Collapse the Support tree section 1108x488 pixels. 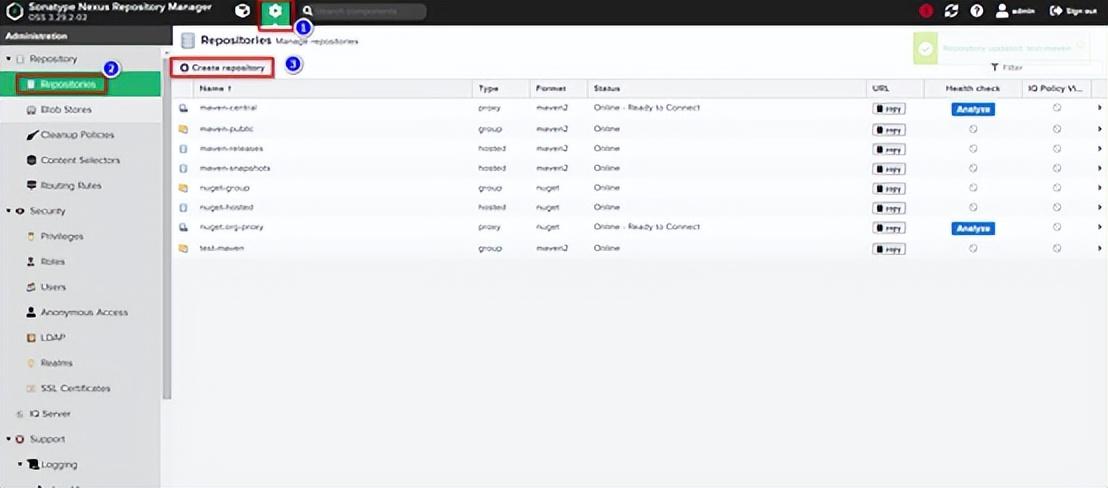point(8,439)
